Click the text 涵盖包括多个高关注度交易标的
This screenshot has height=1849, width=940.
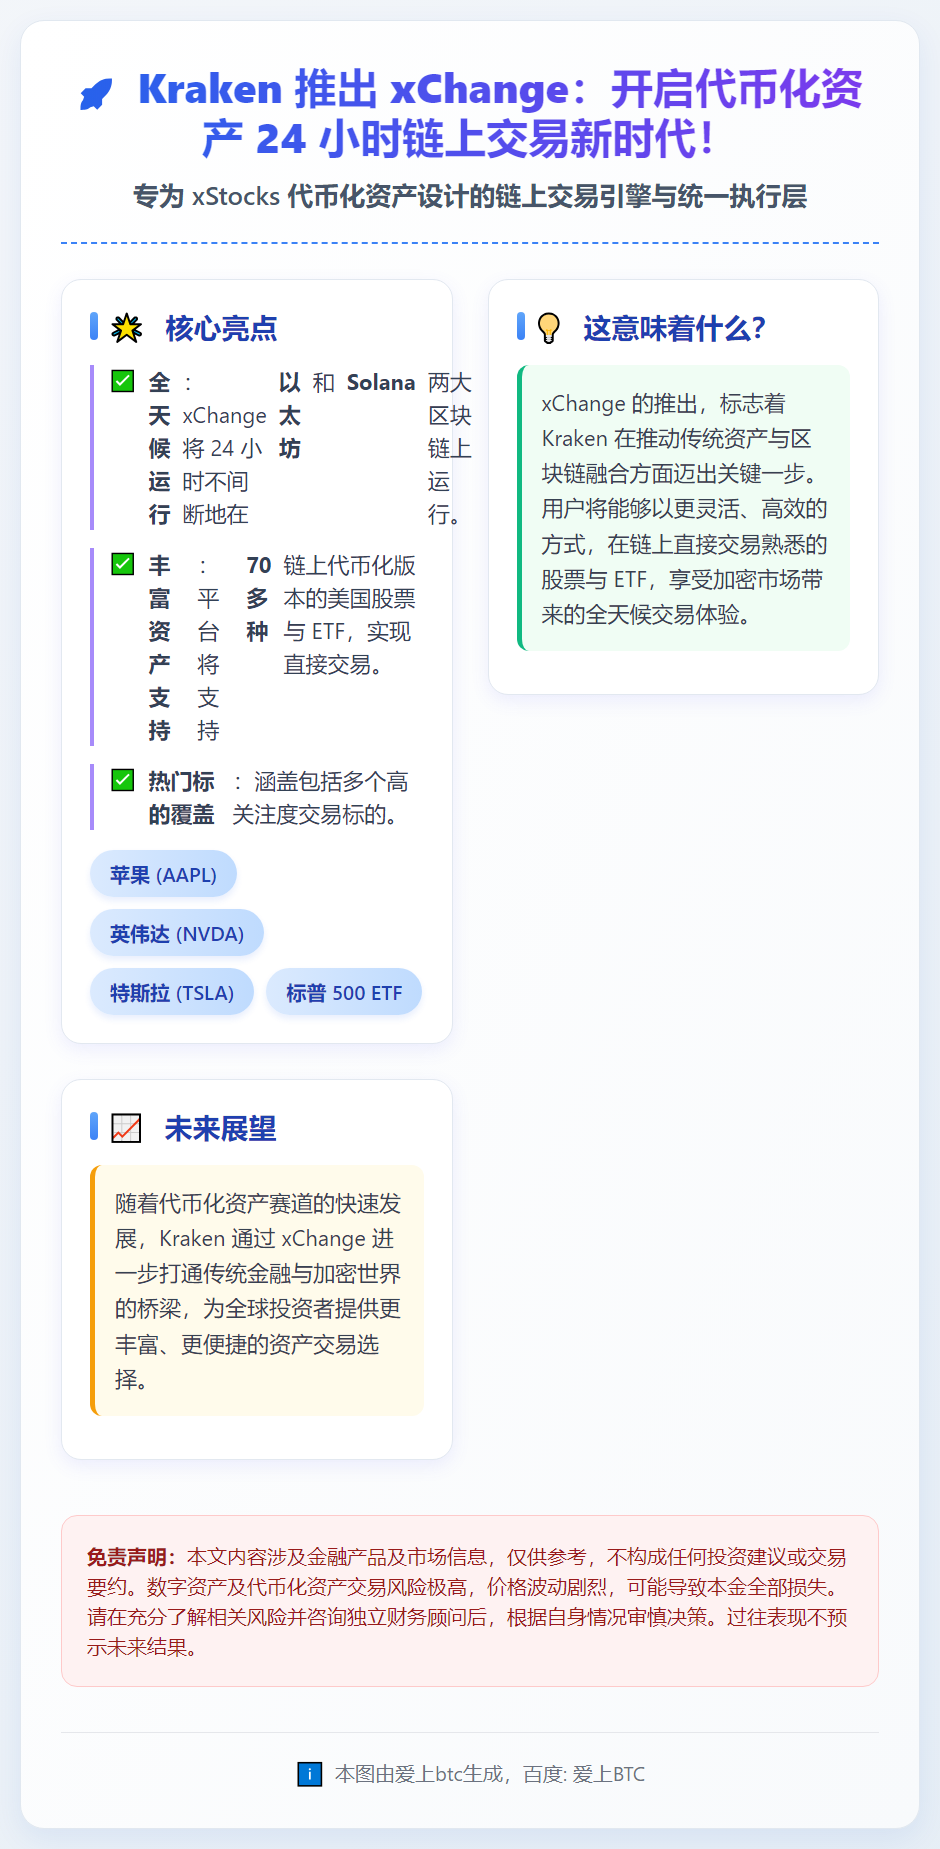coord(320,798)
